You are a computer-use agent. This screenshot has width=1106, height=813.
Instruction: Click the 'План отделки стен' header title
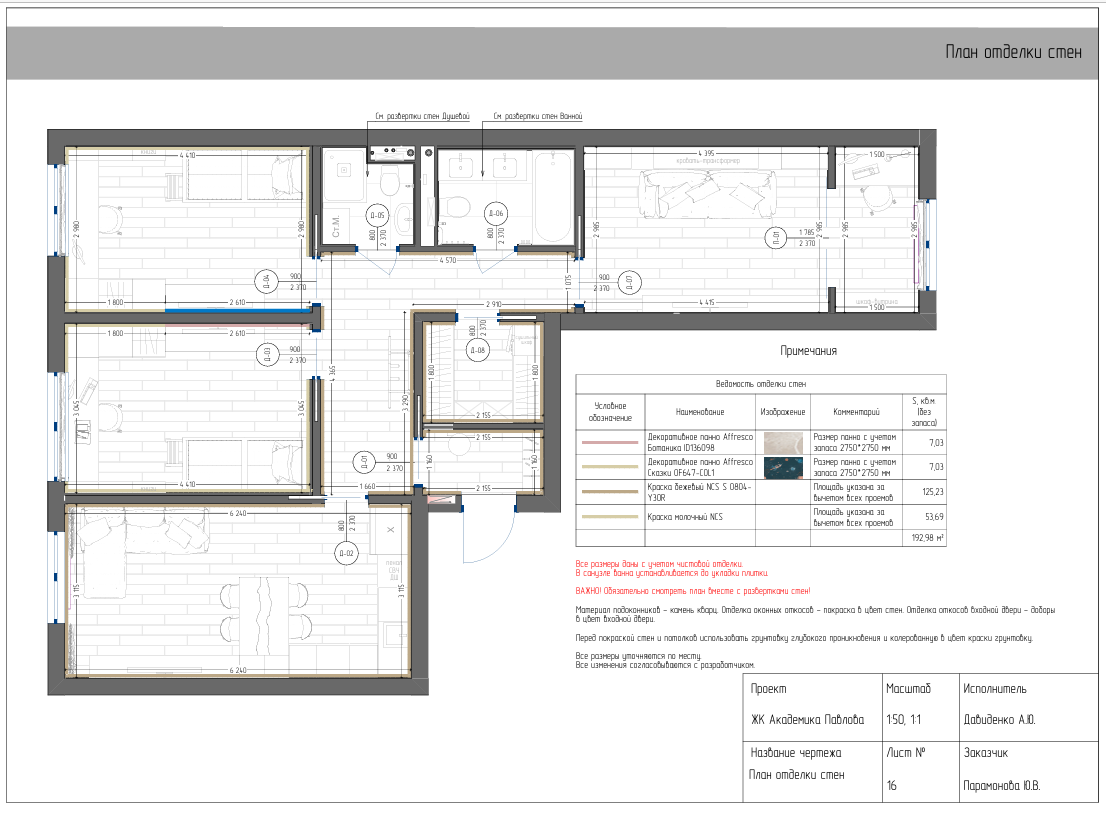1013,53
